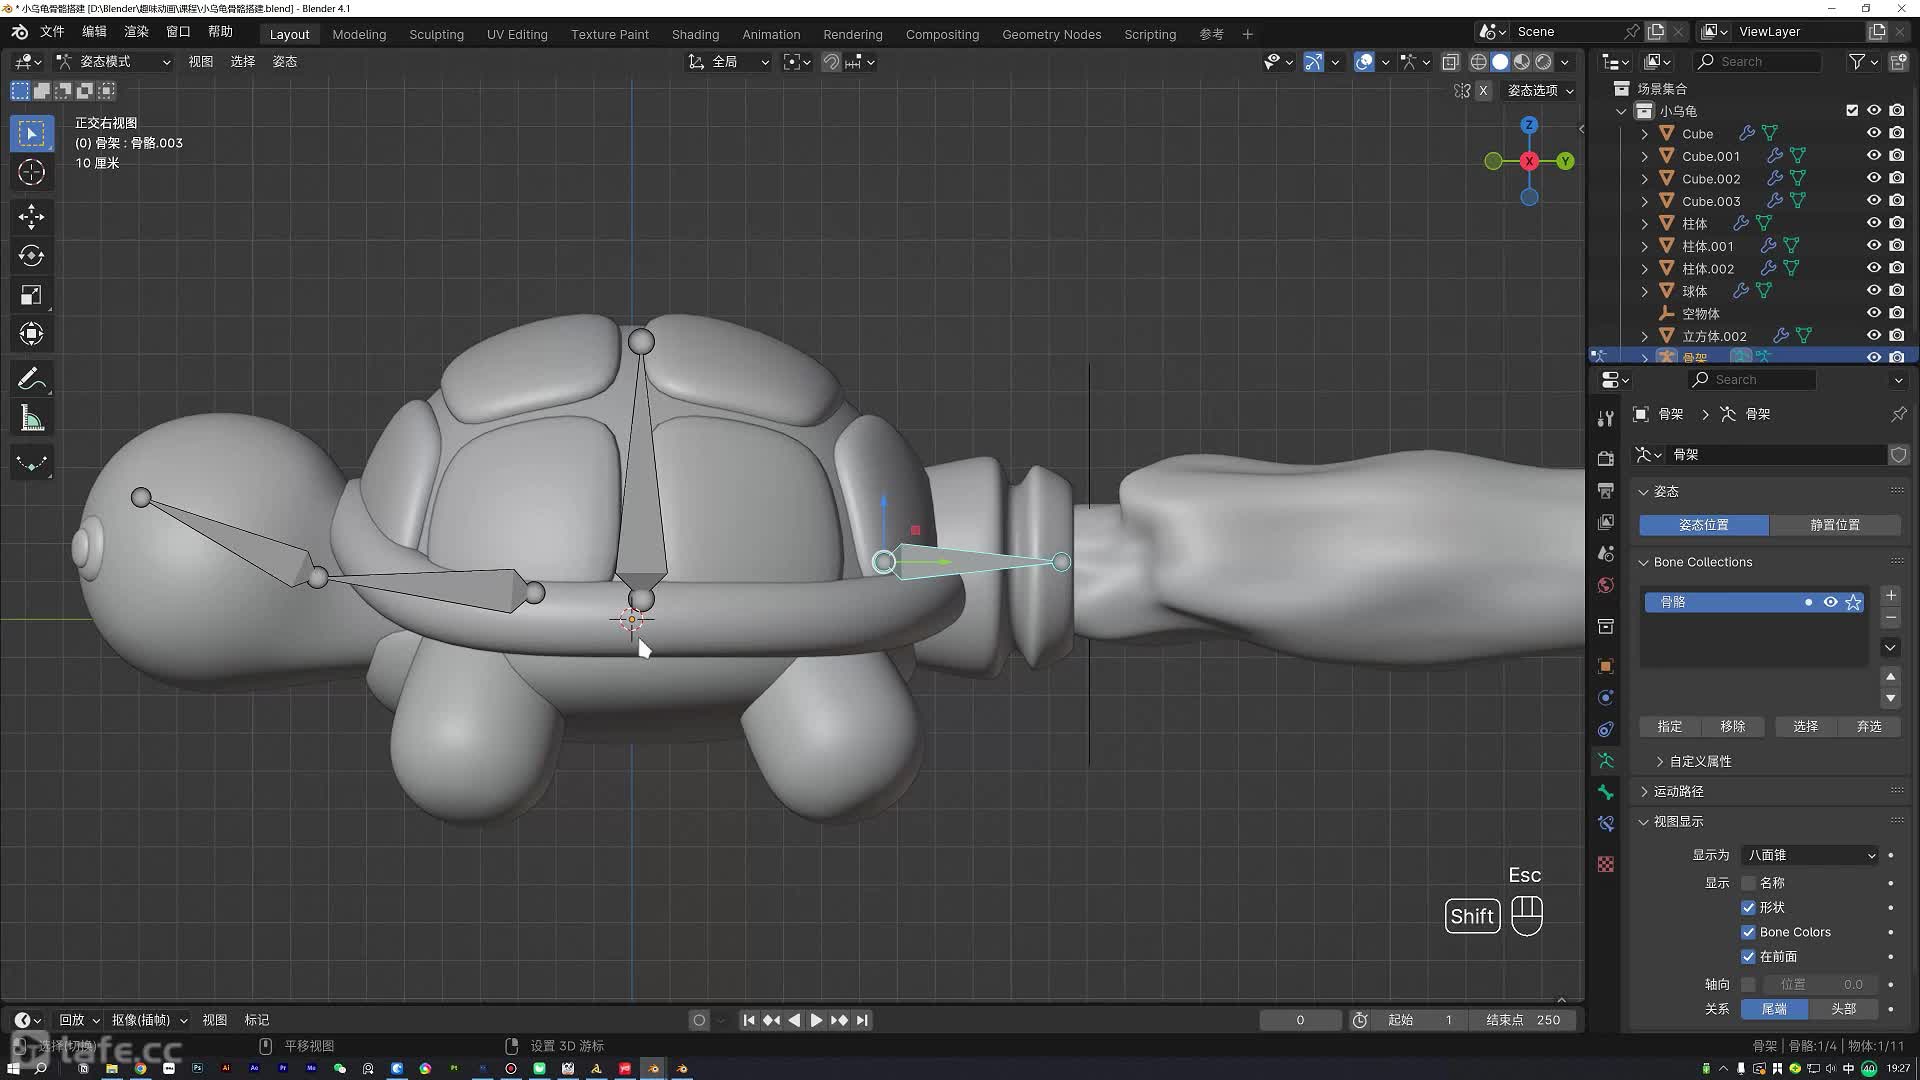Expand the 运动路径 panel
The height and width of the screenshot is (1080, 1920).
pos(1679,791)
